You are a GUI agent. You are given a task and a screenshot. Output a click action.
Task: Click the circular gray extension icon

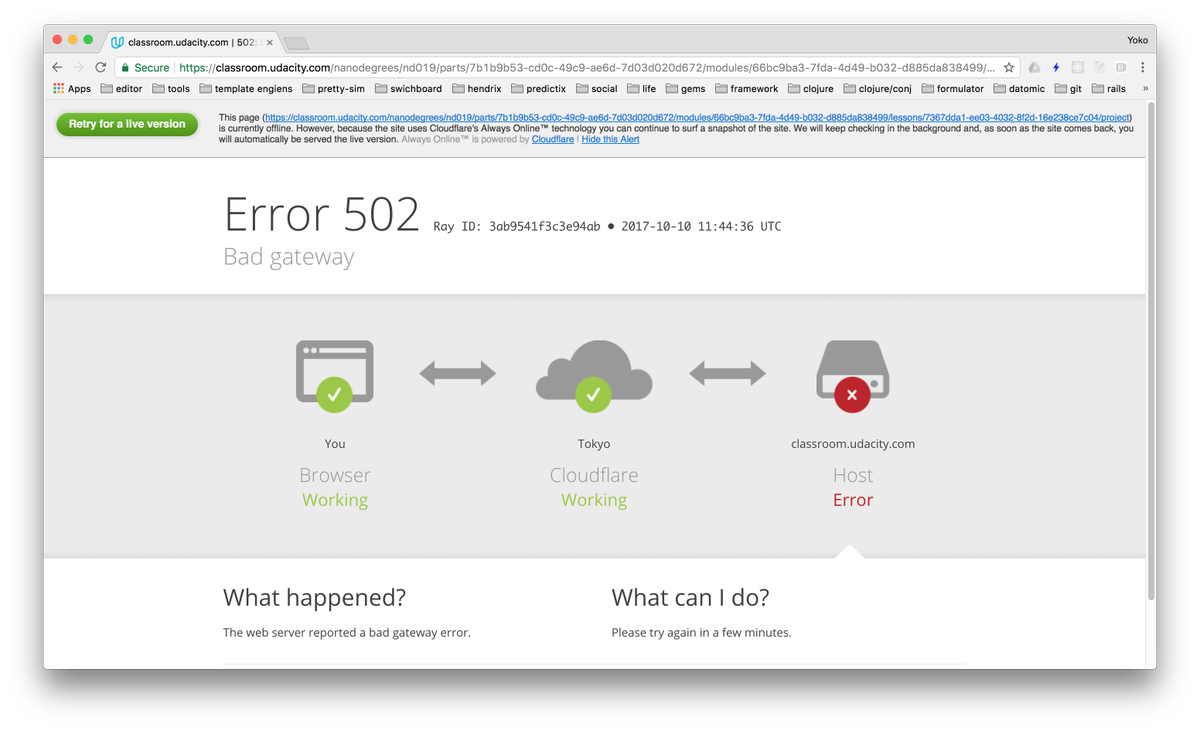point(1099,68)
